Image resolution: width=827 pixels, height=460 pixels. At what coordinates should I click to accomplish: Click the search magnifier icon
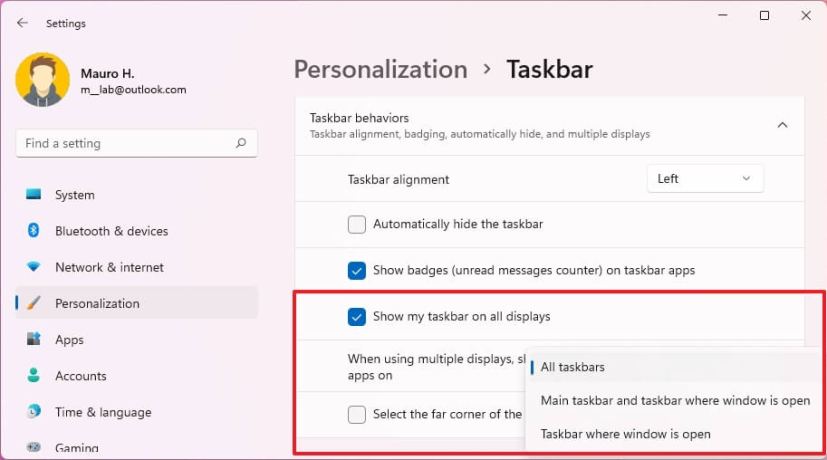(x=241, y=144)
